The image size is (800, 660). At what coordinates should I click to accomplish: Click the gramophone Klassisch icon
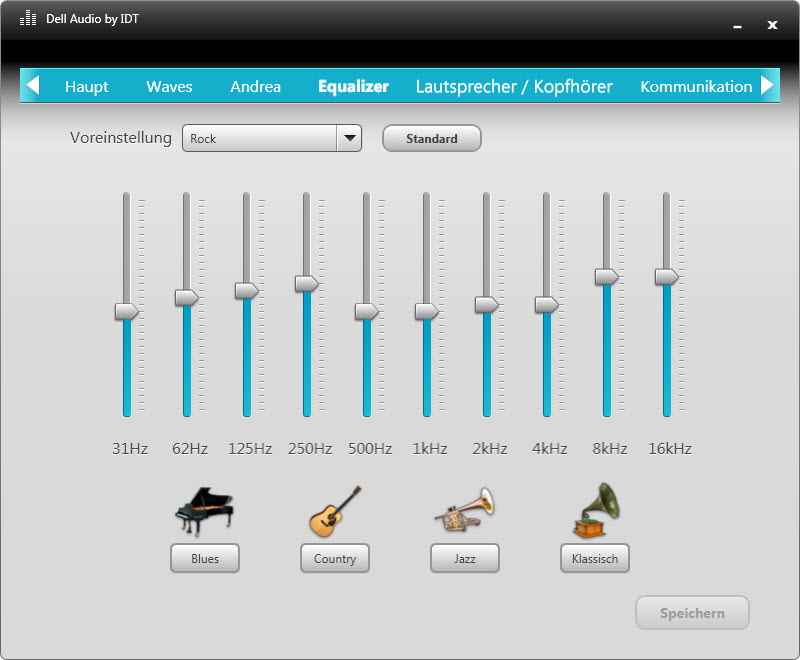pyautogui.click(x=595, y=511)
